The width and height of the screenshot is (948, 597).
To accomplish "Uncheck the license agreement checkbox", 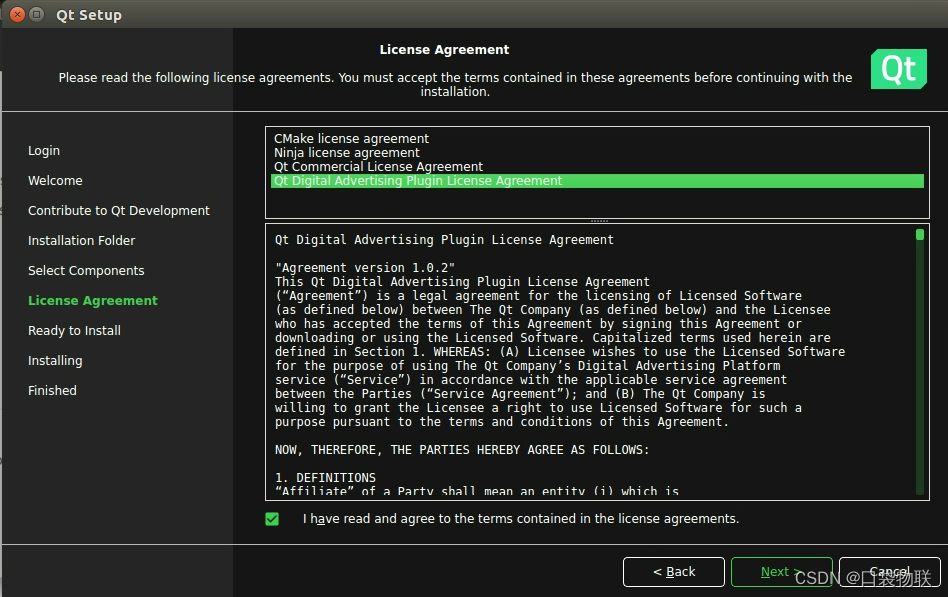I will [x=272, y=519].
